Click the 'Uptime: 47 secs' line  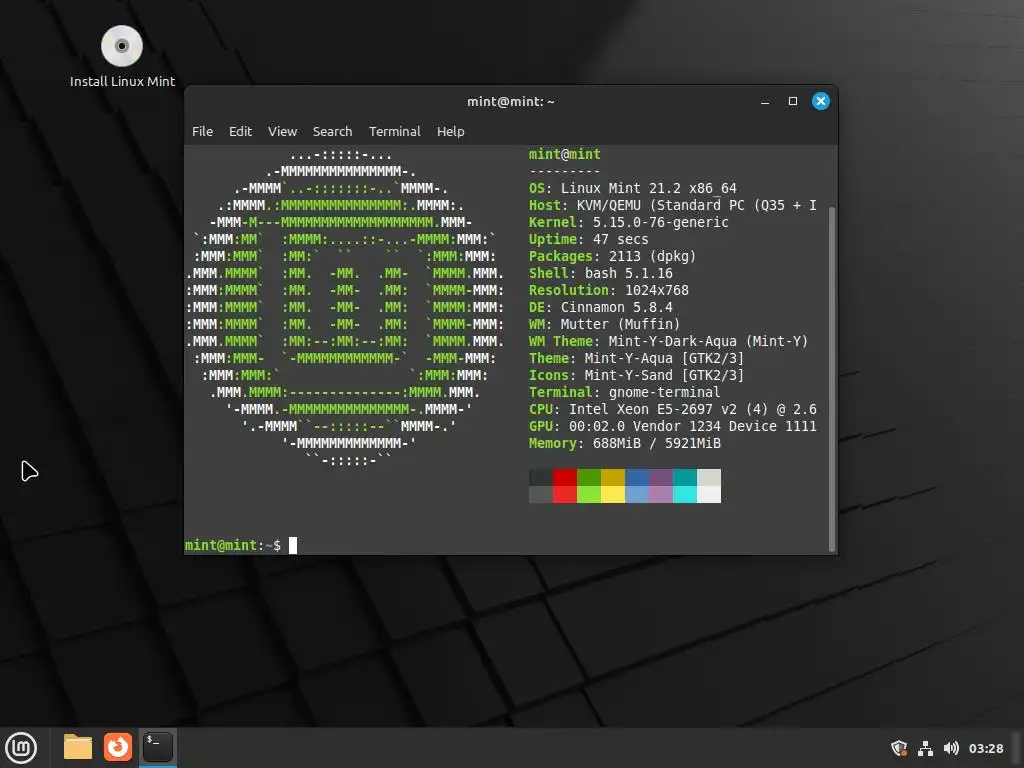[x=589, y=239]
